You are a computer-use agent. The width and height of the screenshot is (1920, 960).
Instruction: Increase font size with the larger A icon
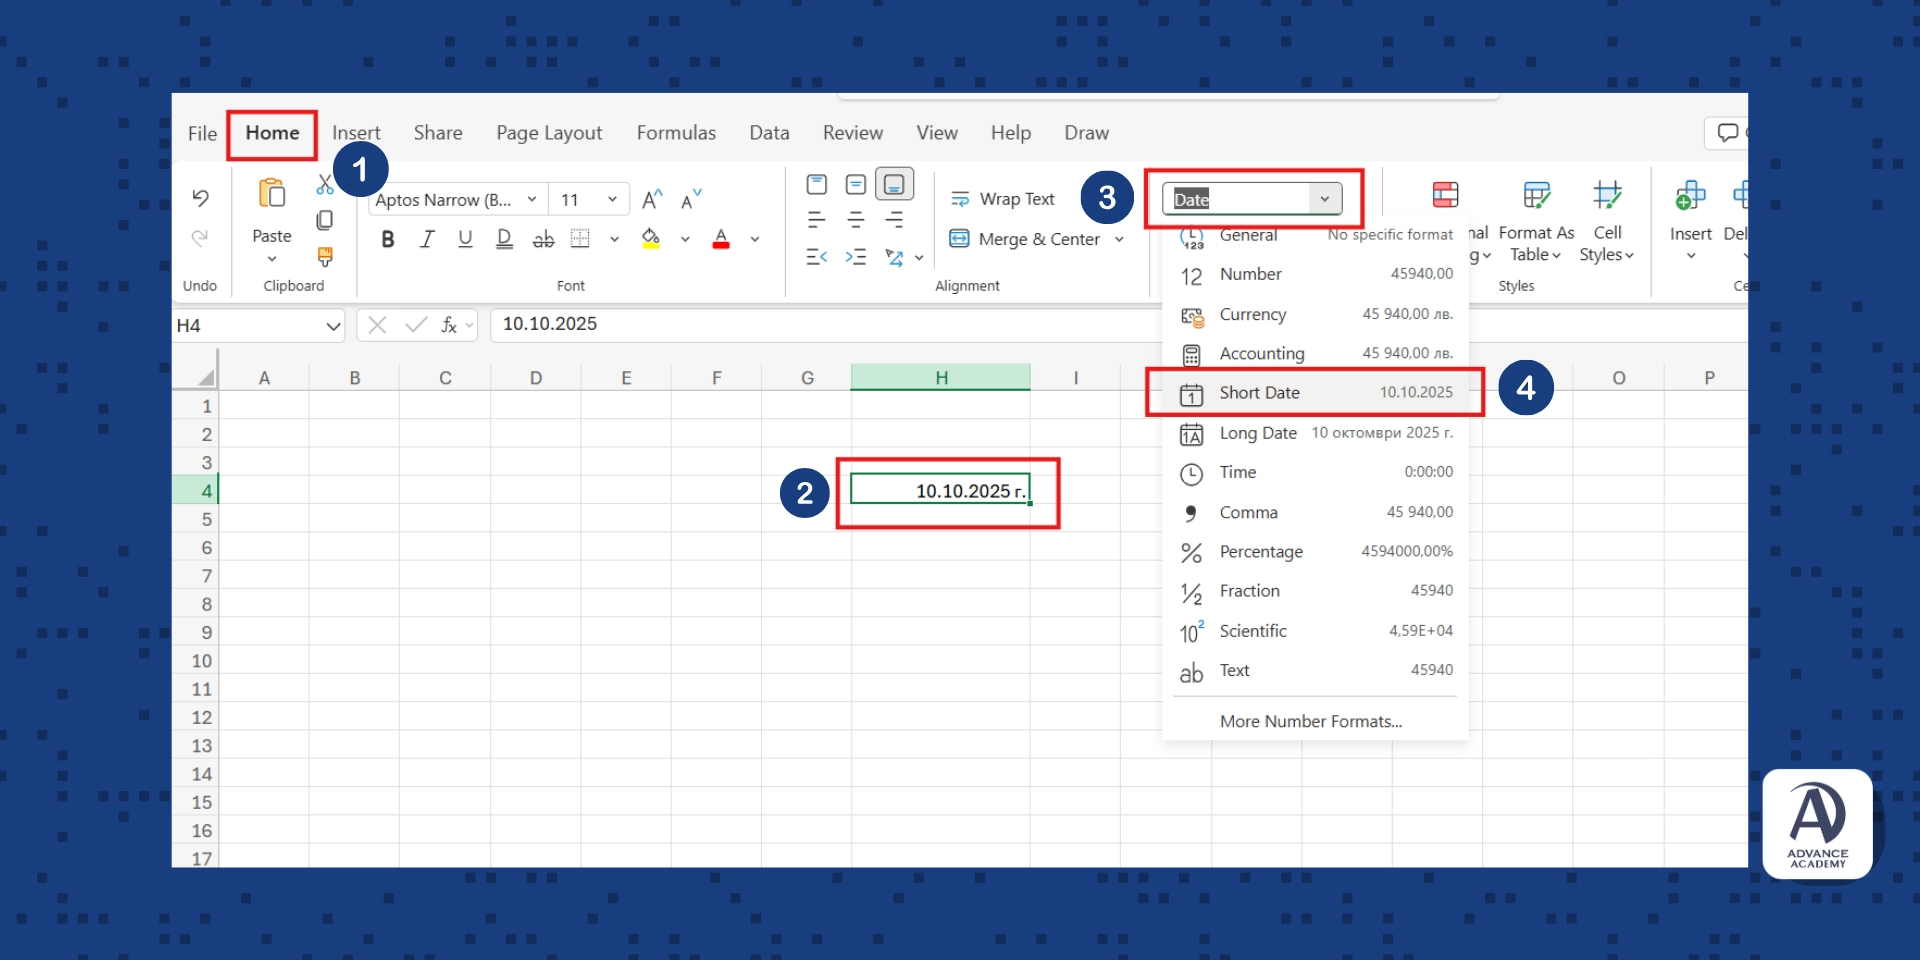[x=652, y=200]
